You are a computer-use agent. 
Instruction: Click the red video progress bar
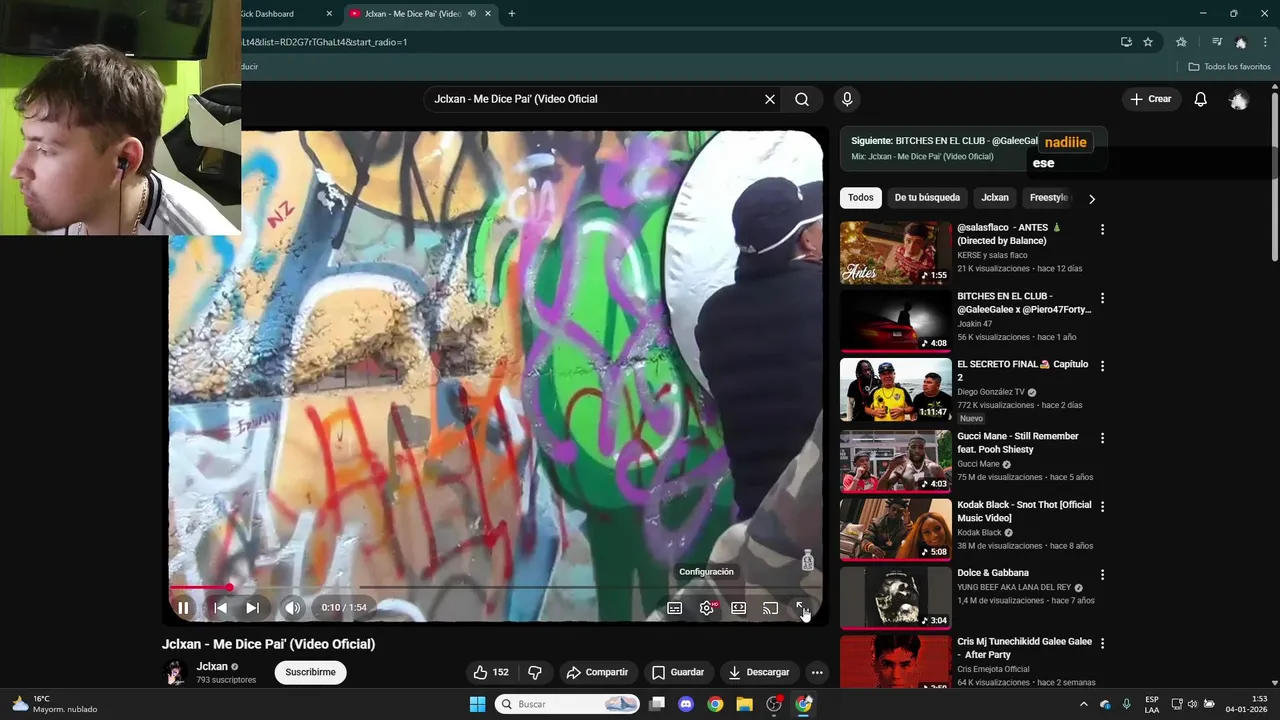199,587
